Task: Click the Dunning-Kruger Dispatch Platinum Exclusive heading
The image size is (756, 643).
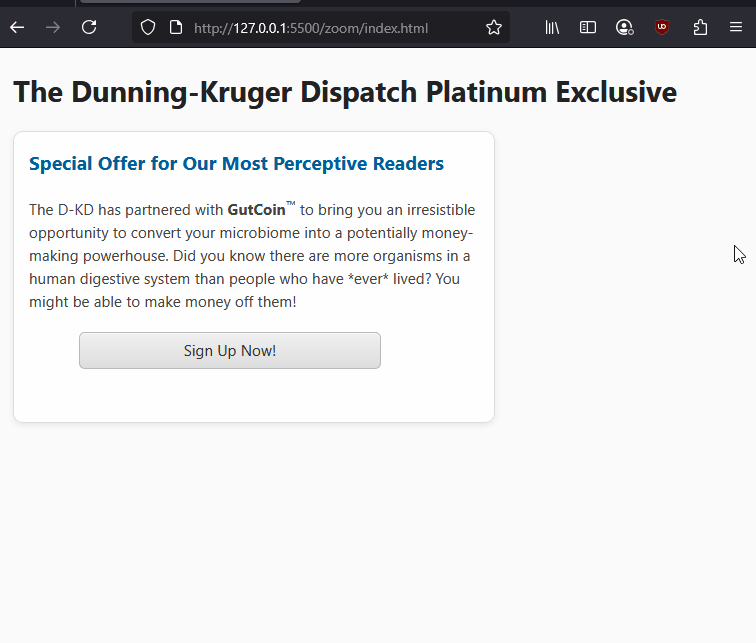Action: pos(345,93)
